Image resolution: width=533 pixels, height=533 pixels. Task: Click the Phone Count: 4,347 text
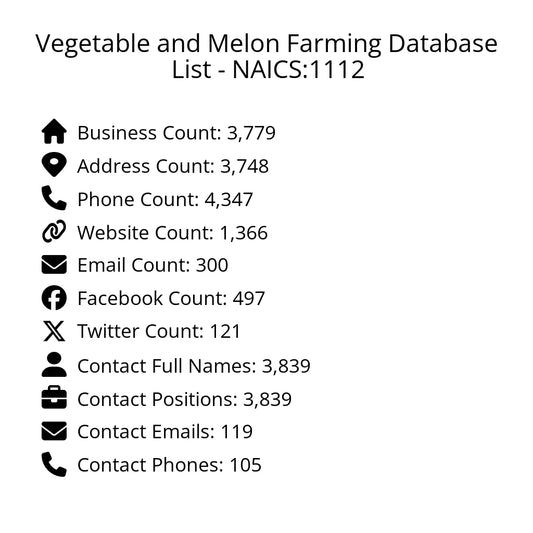[x=165, y=199]
